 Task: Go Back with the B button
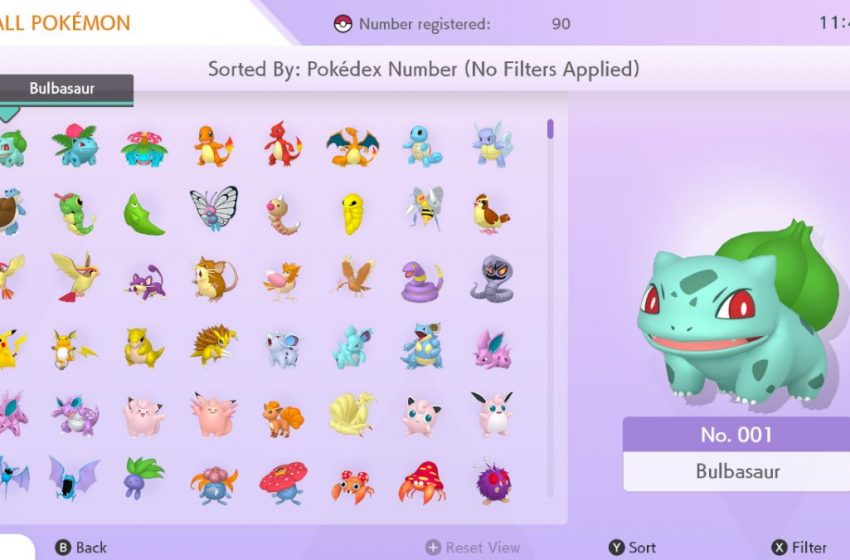81,548
